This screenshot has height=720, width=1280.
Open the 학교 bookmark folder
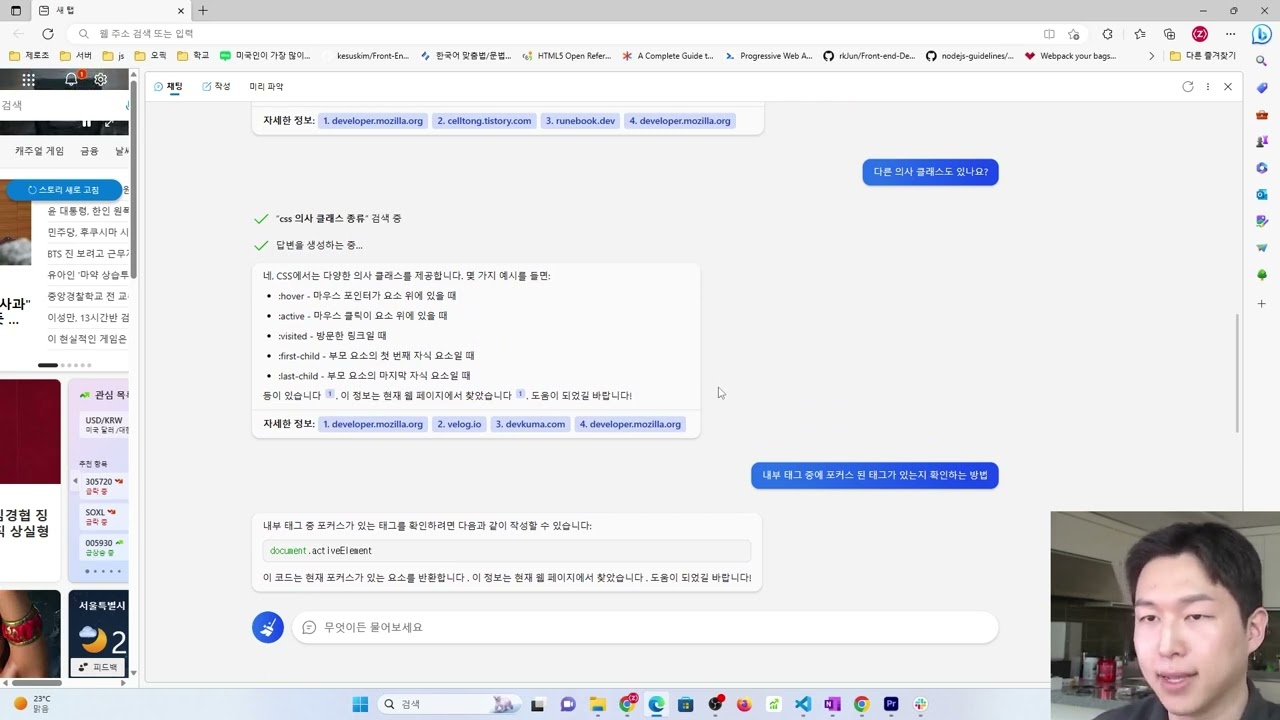[x=193, y=56]
